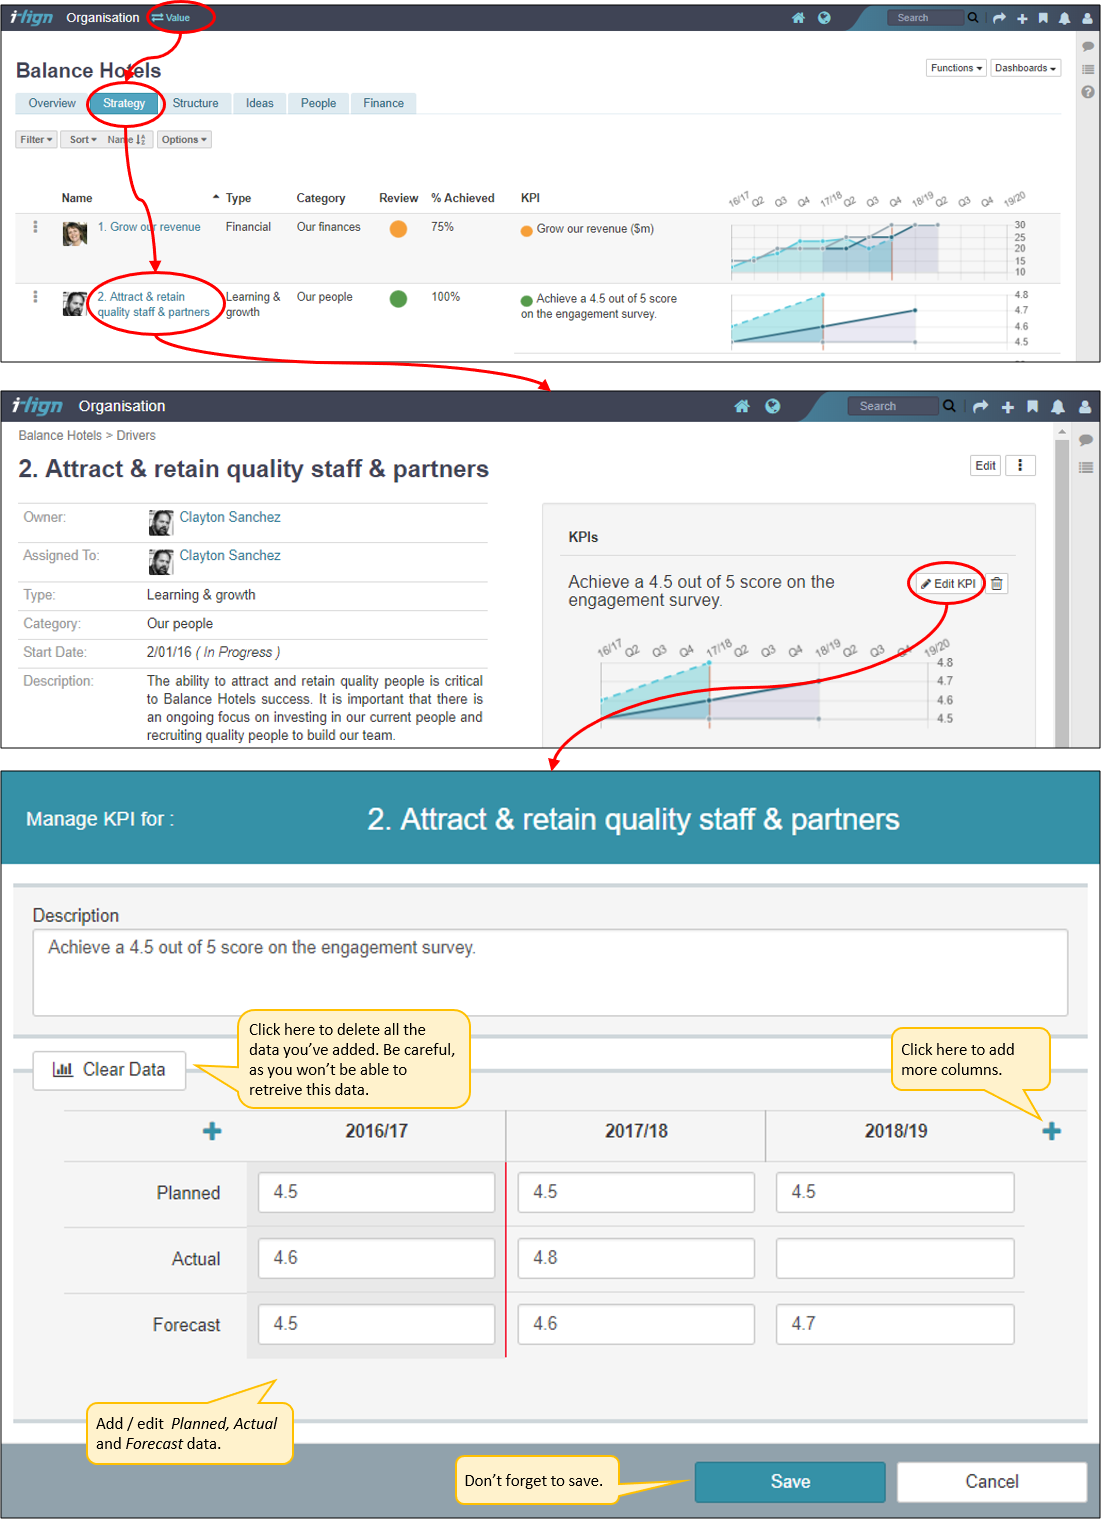Click the empty Actual field for 2018/19

click(895, 1259)
